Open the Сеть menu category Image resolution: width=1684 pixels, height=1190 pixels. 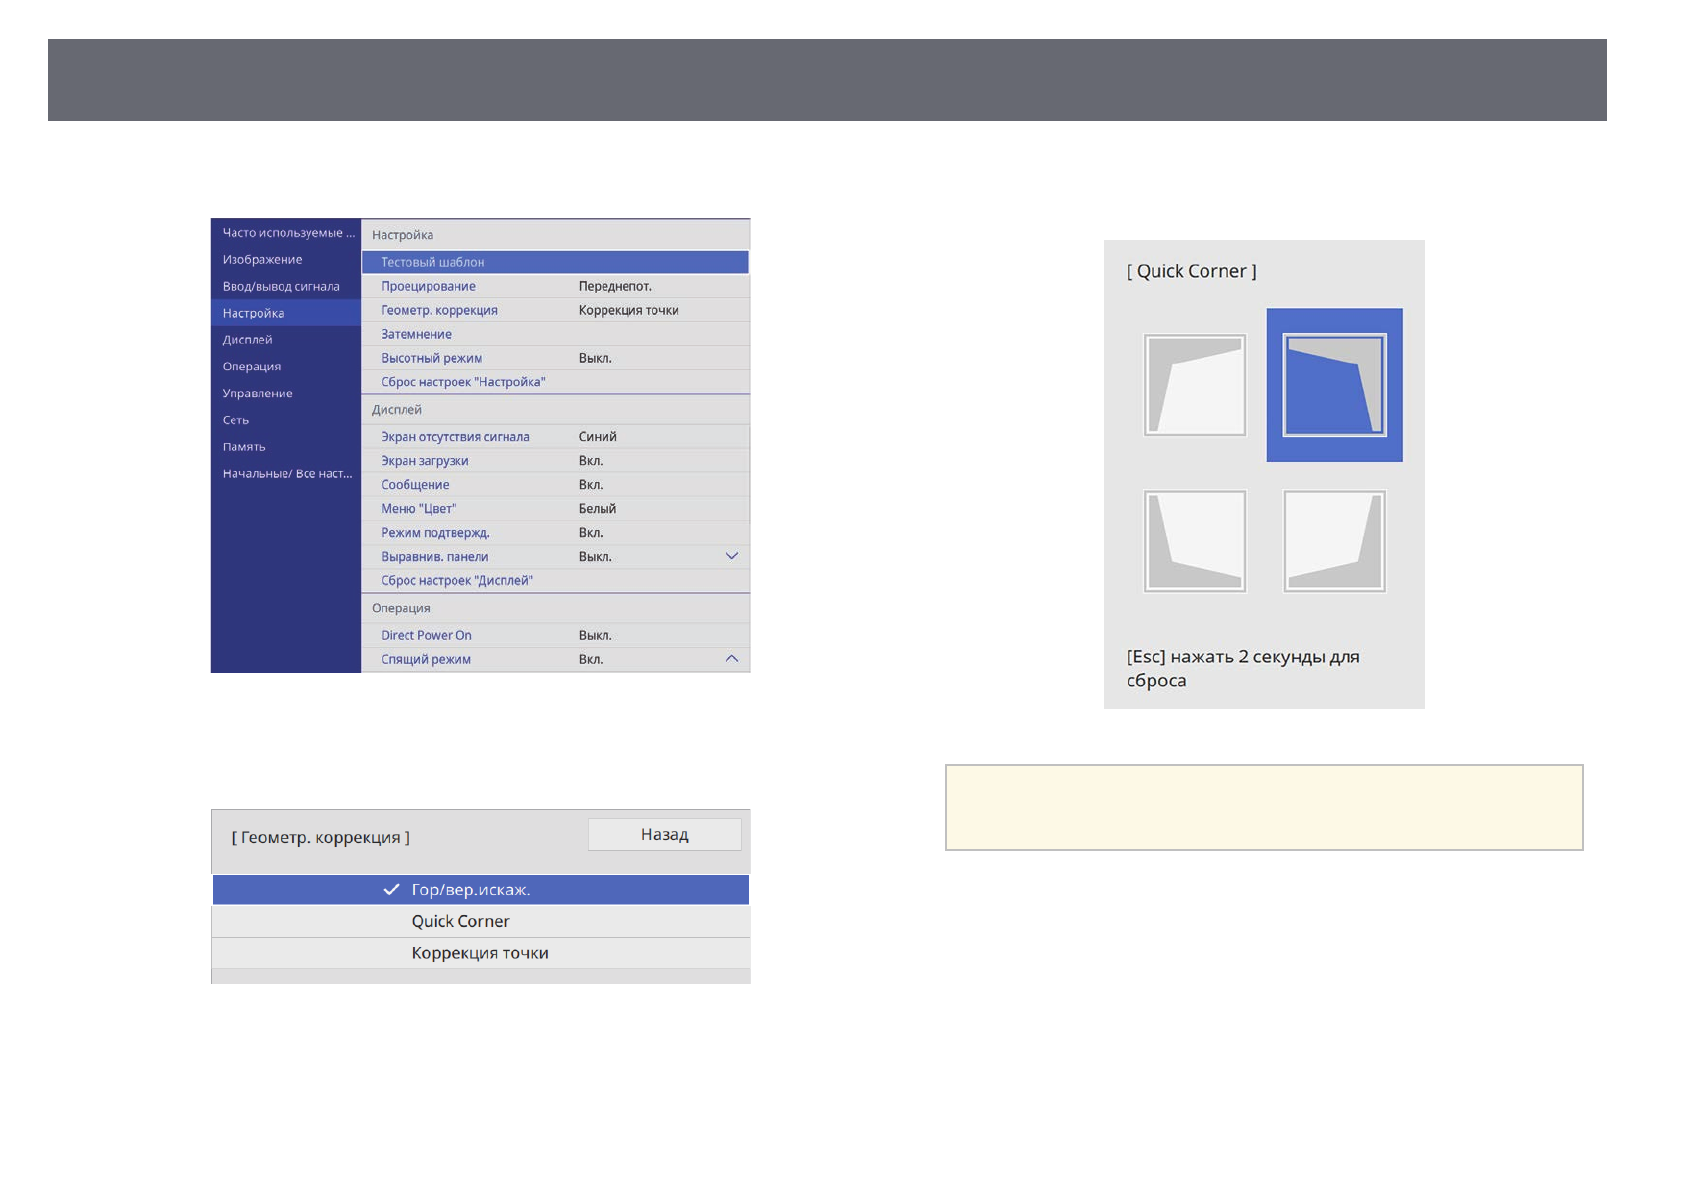[236, 420]
